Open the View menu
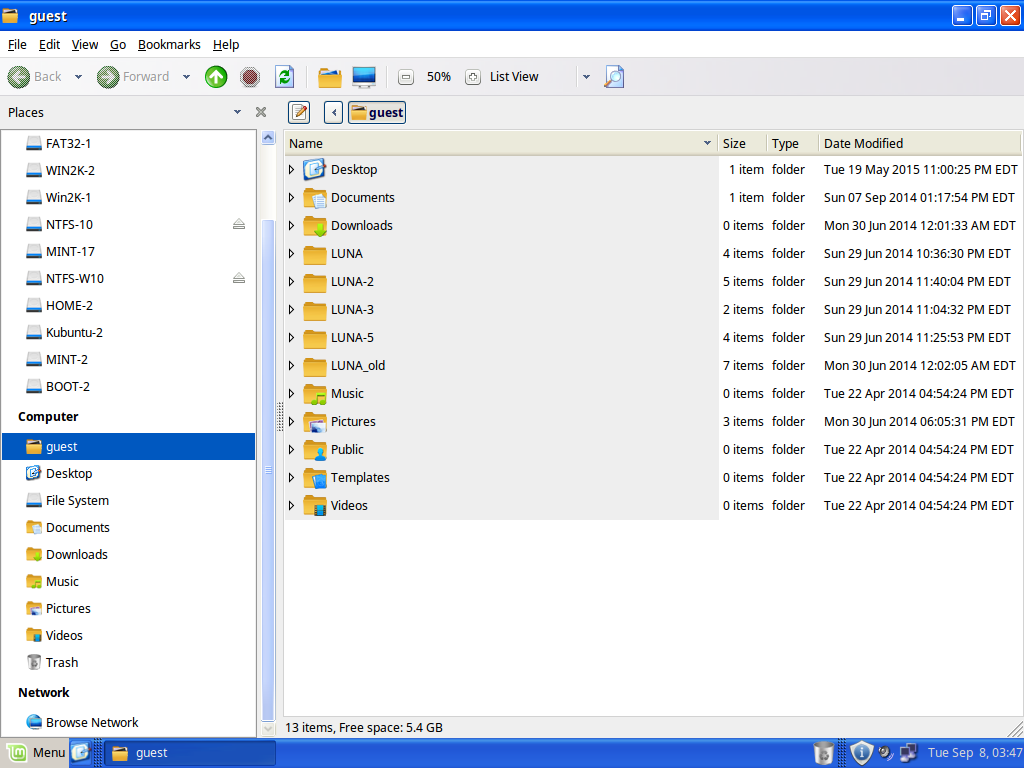 click(85, 44)
